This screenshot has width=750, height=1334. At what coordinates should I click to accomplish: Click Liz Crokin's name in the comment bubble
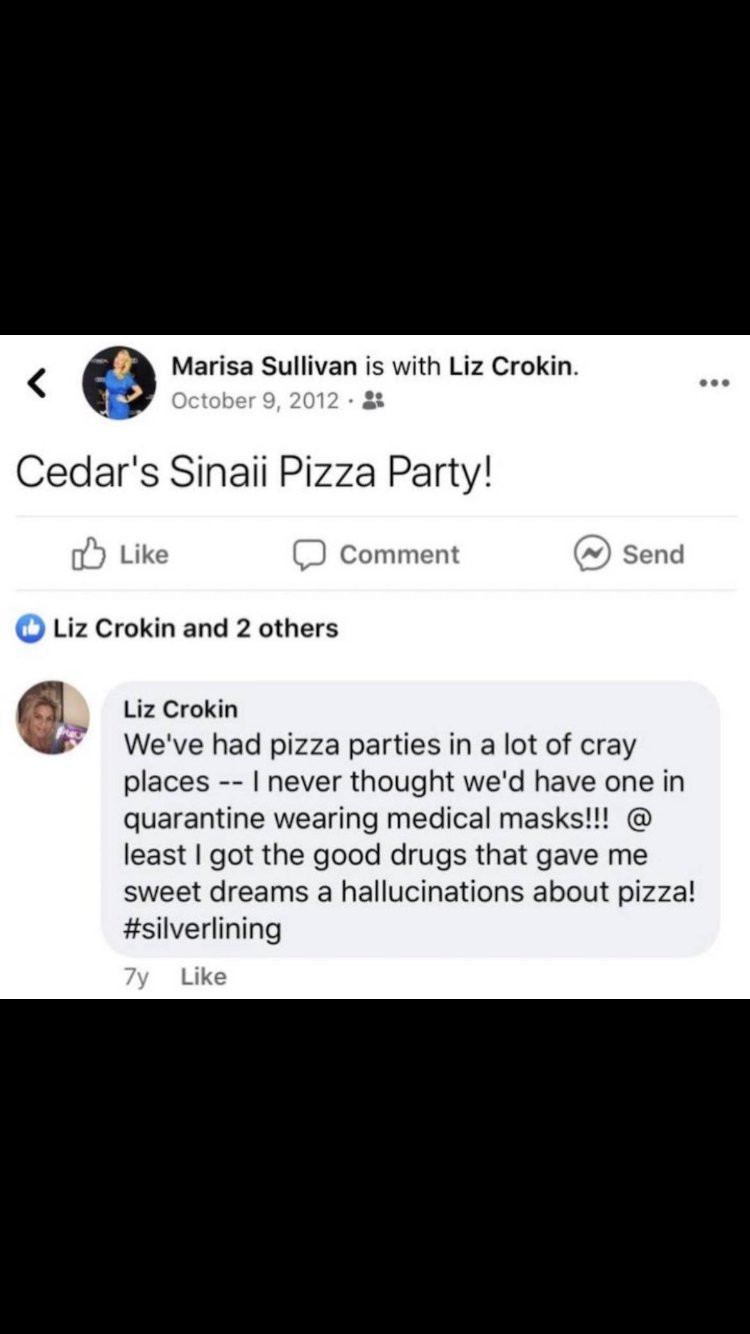[180, 709]
